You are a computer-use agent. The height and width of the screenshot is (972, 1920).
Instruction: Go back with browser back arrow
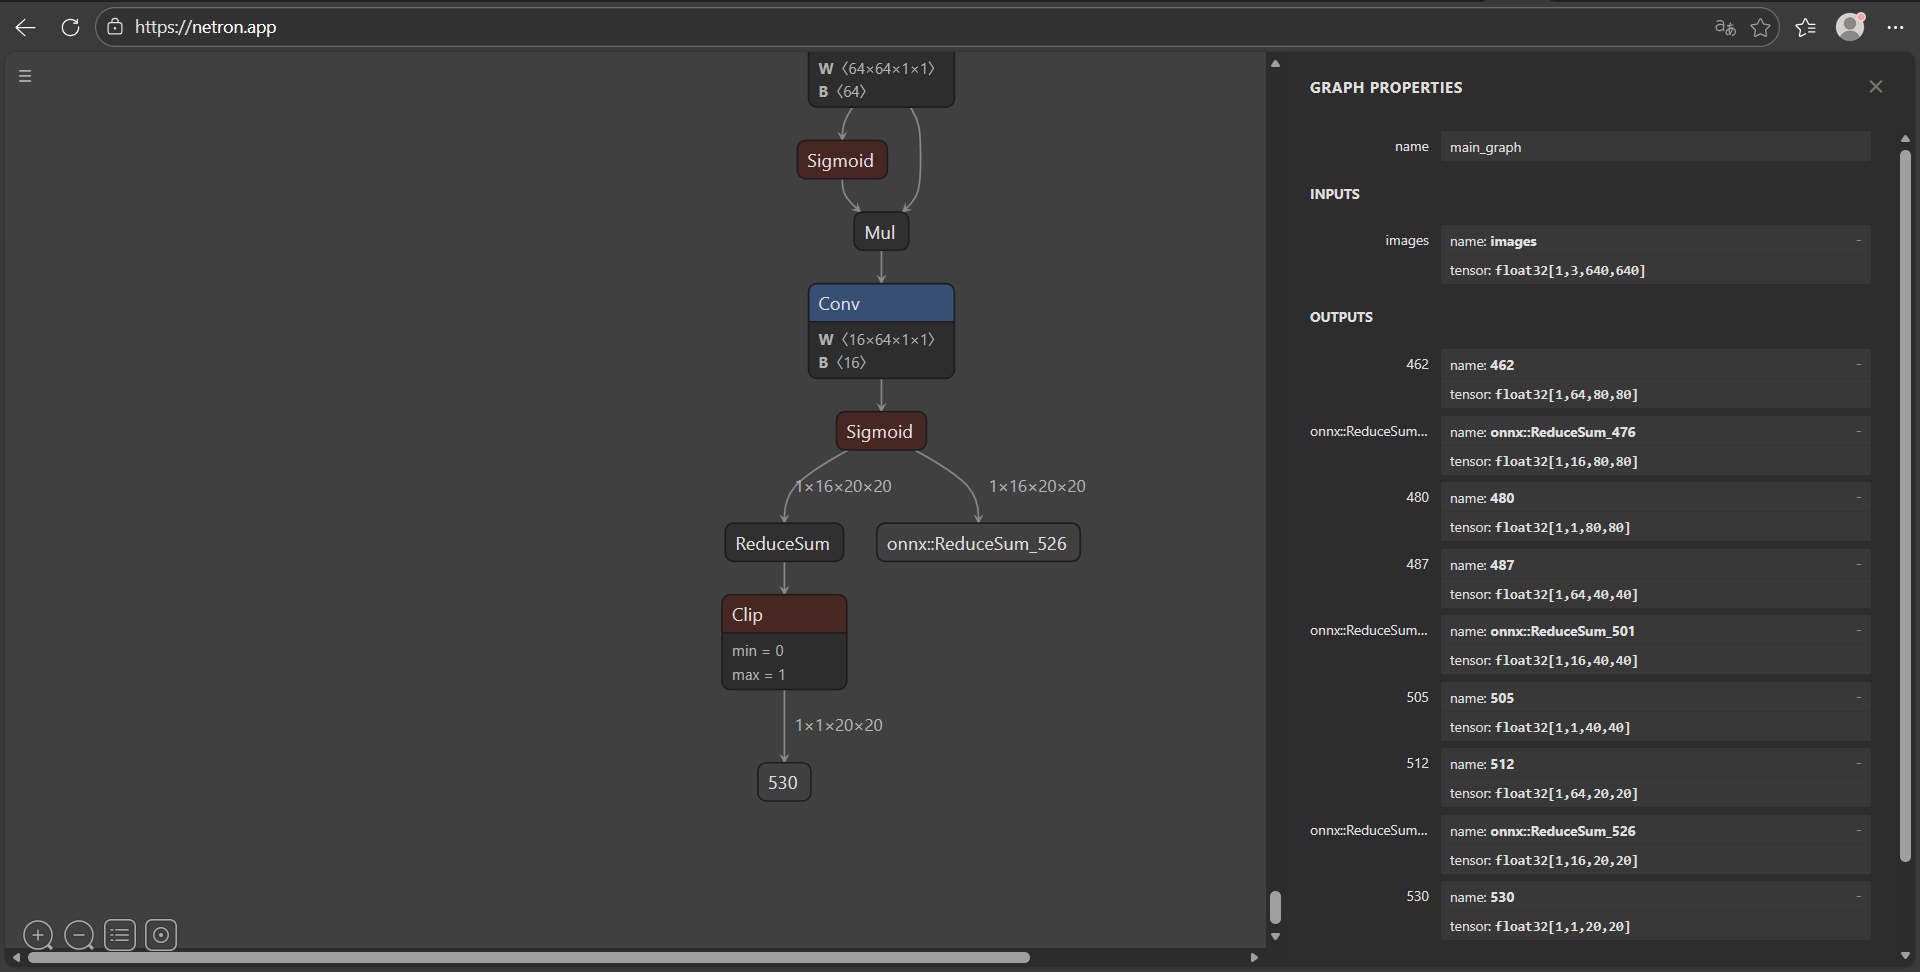coord(26,27)
